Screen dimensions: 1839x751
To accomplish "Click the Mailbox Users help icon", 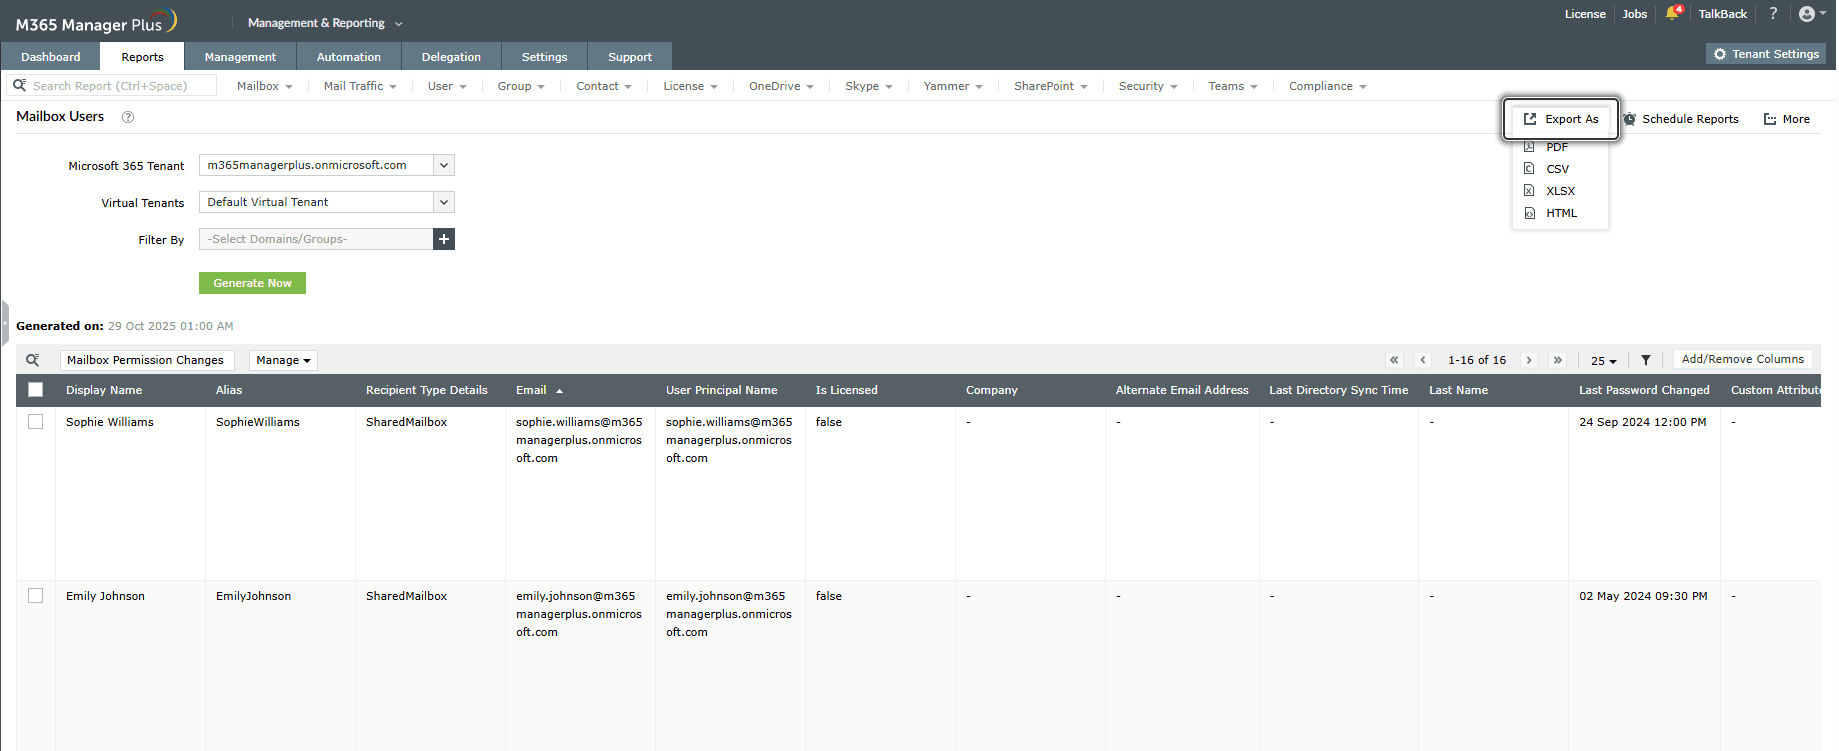I will (x=128, y=117).
